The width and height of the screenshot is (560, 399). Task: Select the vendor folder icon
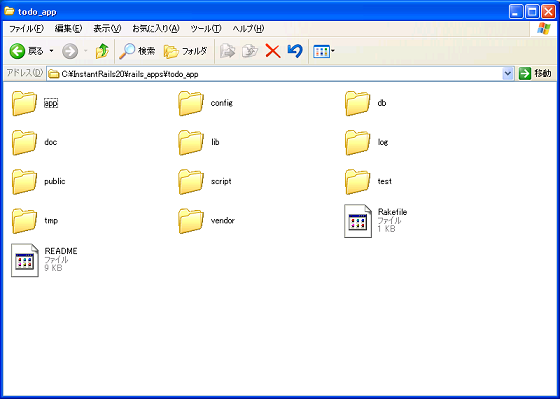(191, 221)
